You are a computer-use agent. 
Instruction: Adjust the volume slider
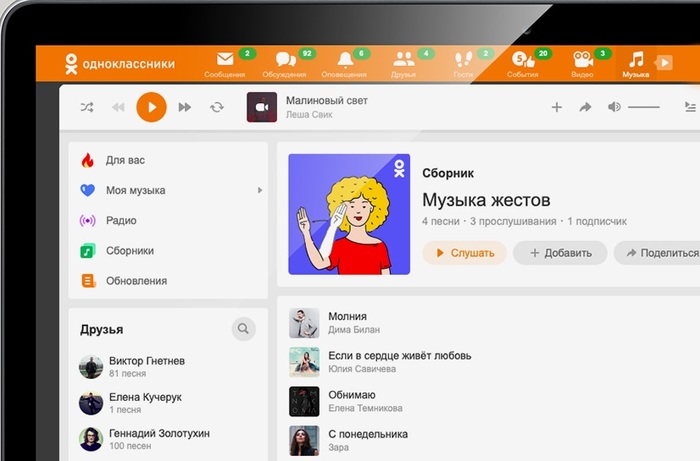click(643, 107)
